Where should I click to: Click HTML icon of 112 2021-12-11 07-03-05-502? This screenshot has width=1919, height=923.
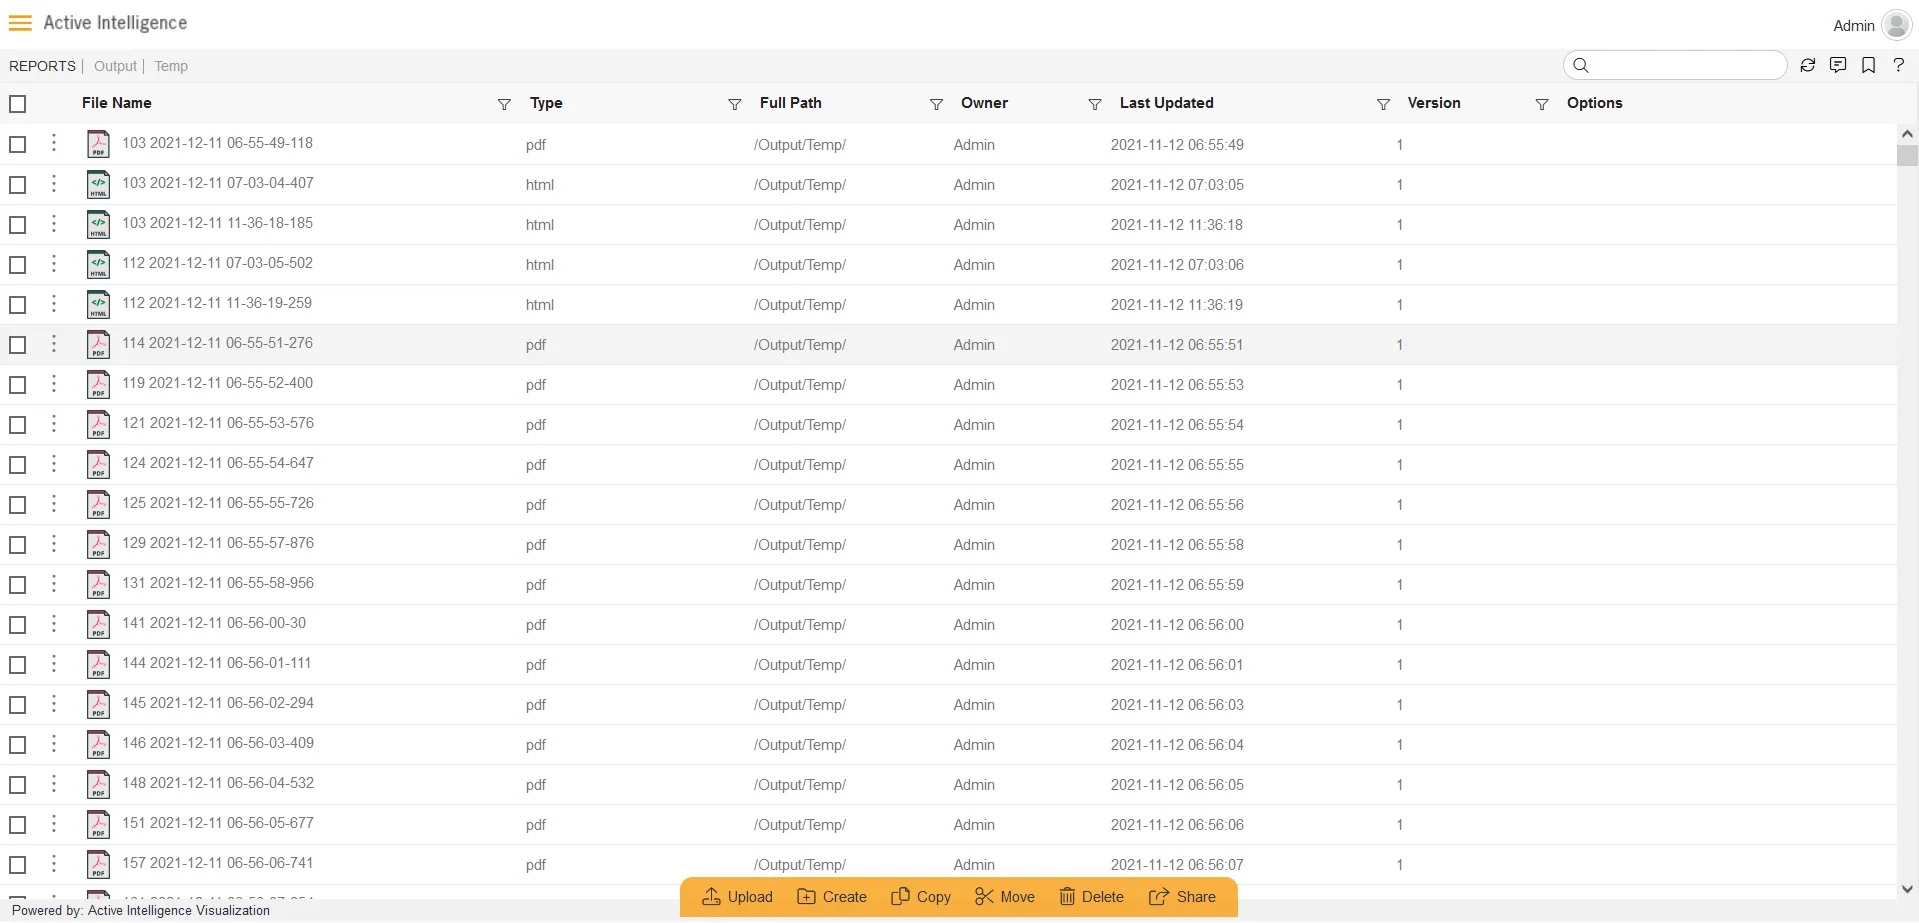(x=98, y=264)
